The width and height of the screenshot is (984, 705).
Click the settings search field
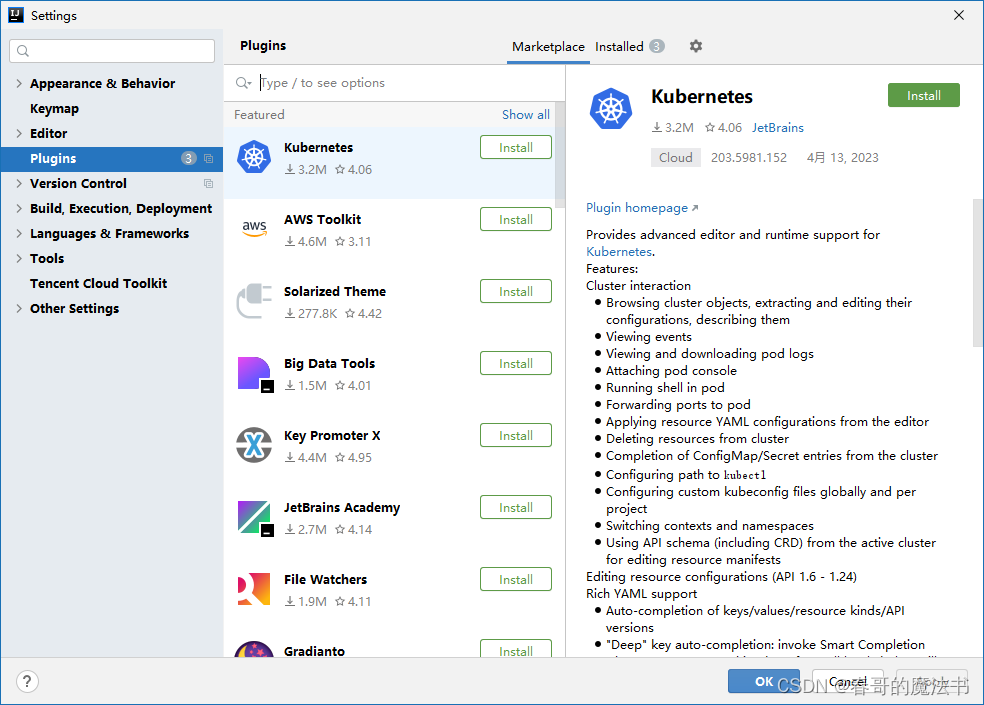tap(112, 51)
